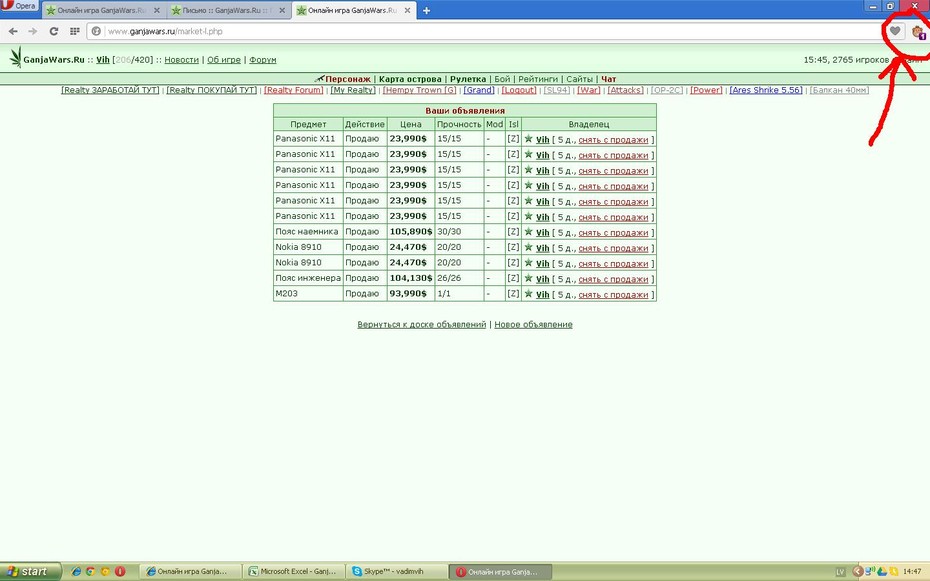Viewport: 930px width, 581px height.
Task: Select the 105,890$ price cell
Action: pyautogui.click(x=410, y=231)
